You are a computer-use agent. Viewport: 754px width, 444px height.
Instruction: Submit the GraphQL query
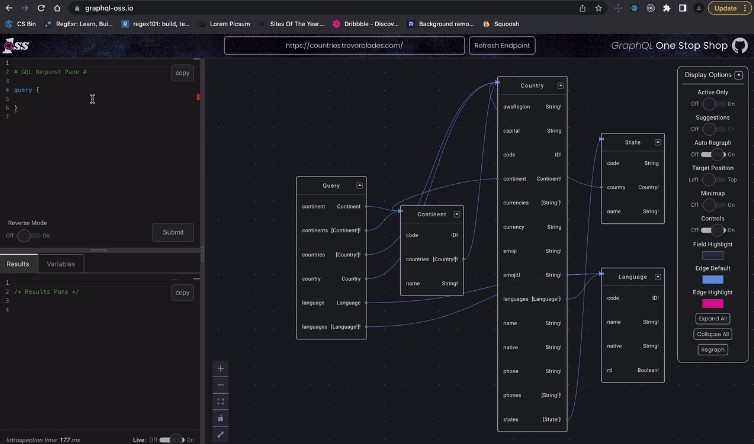click(173, 232)
